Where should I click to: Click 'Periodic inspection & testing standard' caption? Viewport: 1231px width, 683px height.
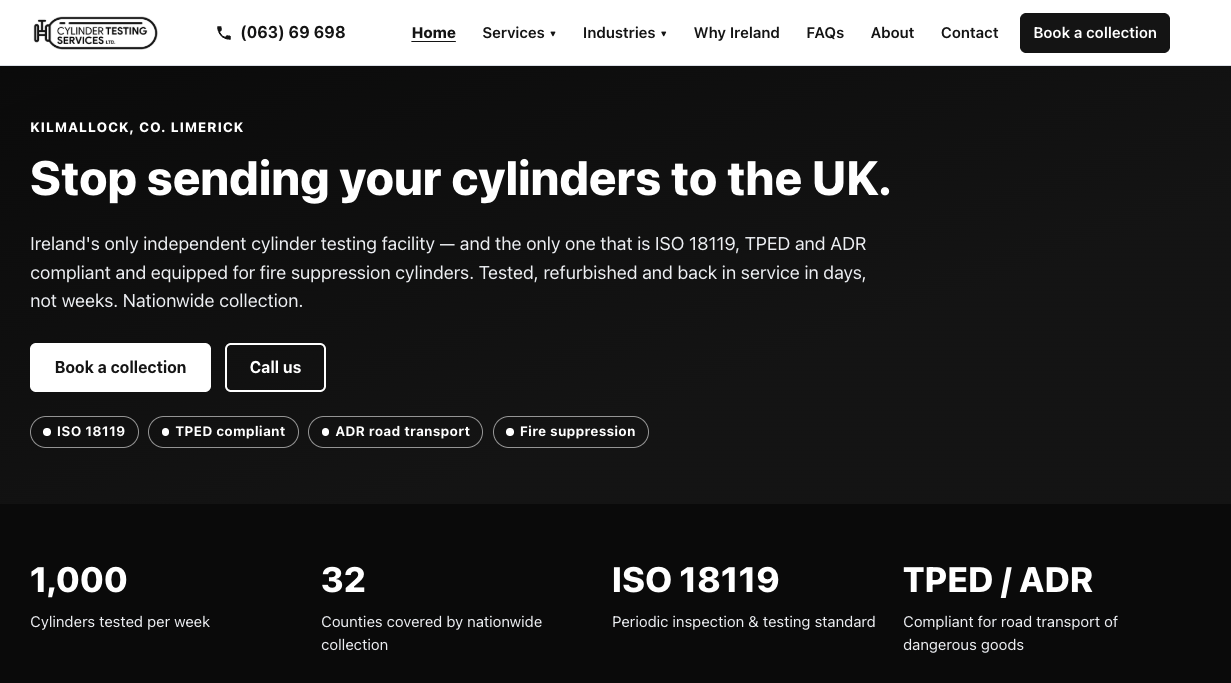tap(744, 622)
